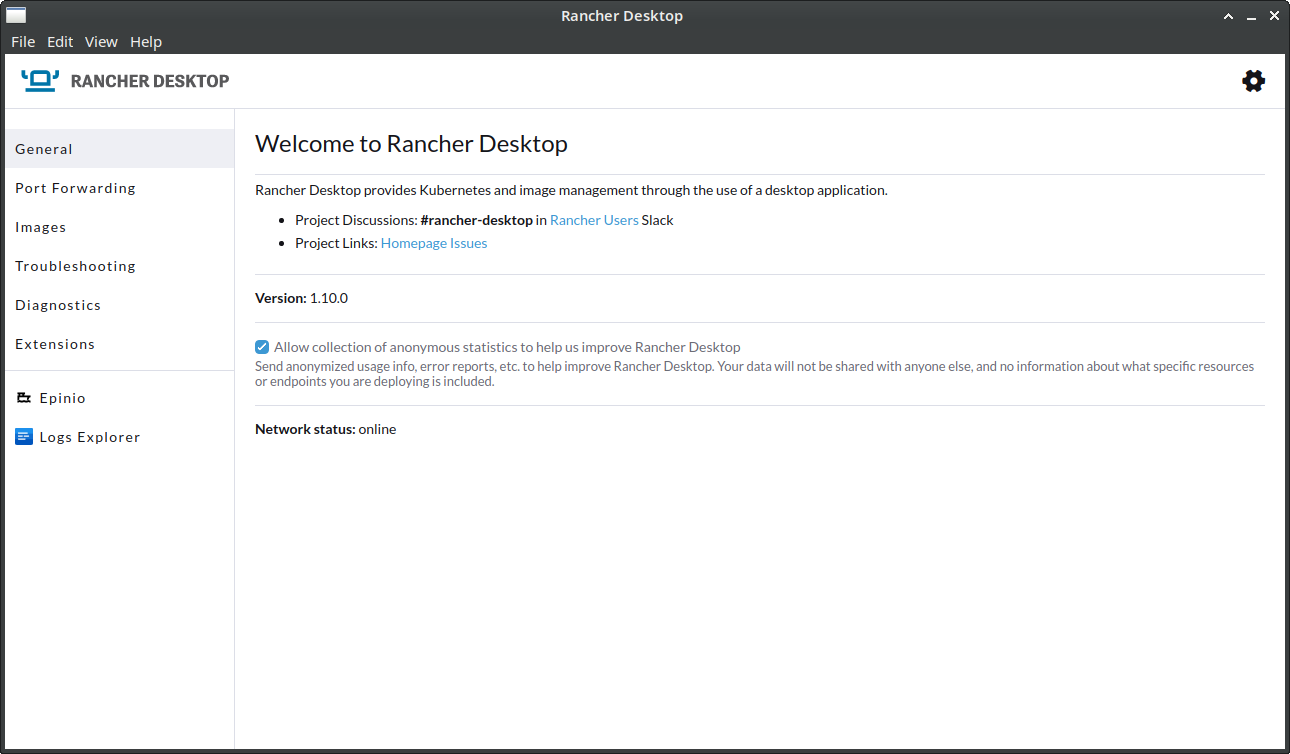This screenshot has height=754, width=1290.
Task: Toggle the usage info reporting checkbox
Action: [x=261, y=346]
